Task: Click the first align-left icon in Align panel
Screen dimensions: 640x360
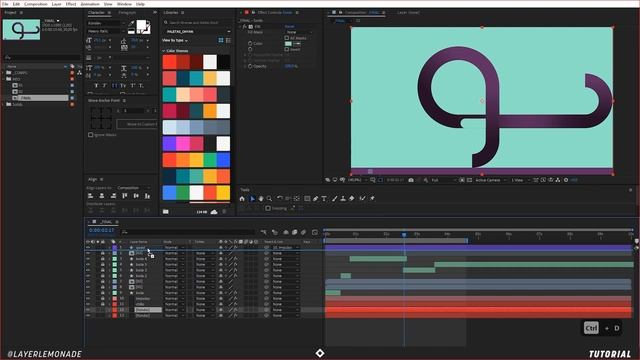Action: tap(91, 196)
